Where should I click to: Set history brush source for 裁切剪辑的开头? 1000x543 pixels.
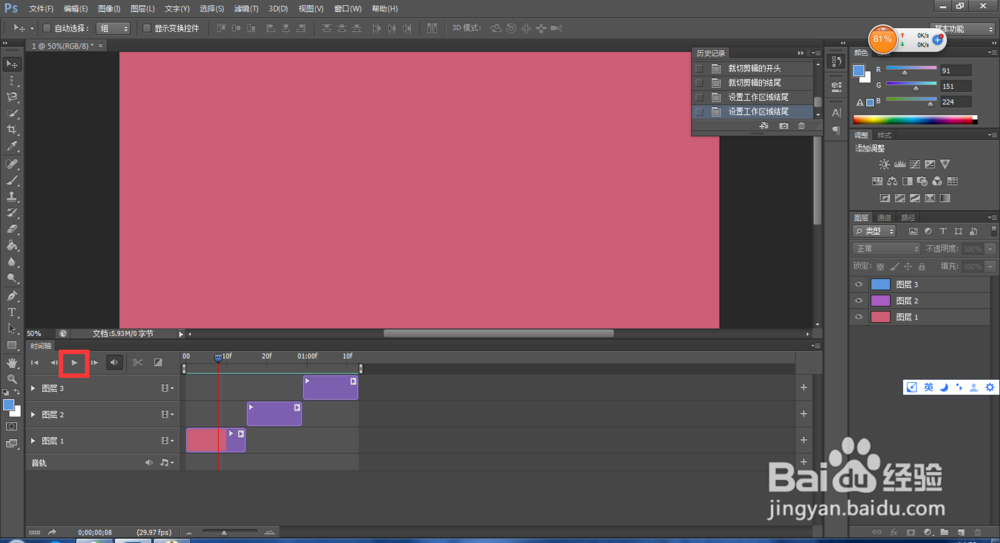click(x=699, y=68)
